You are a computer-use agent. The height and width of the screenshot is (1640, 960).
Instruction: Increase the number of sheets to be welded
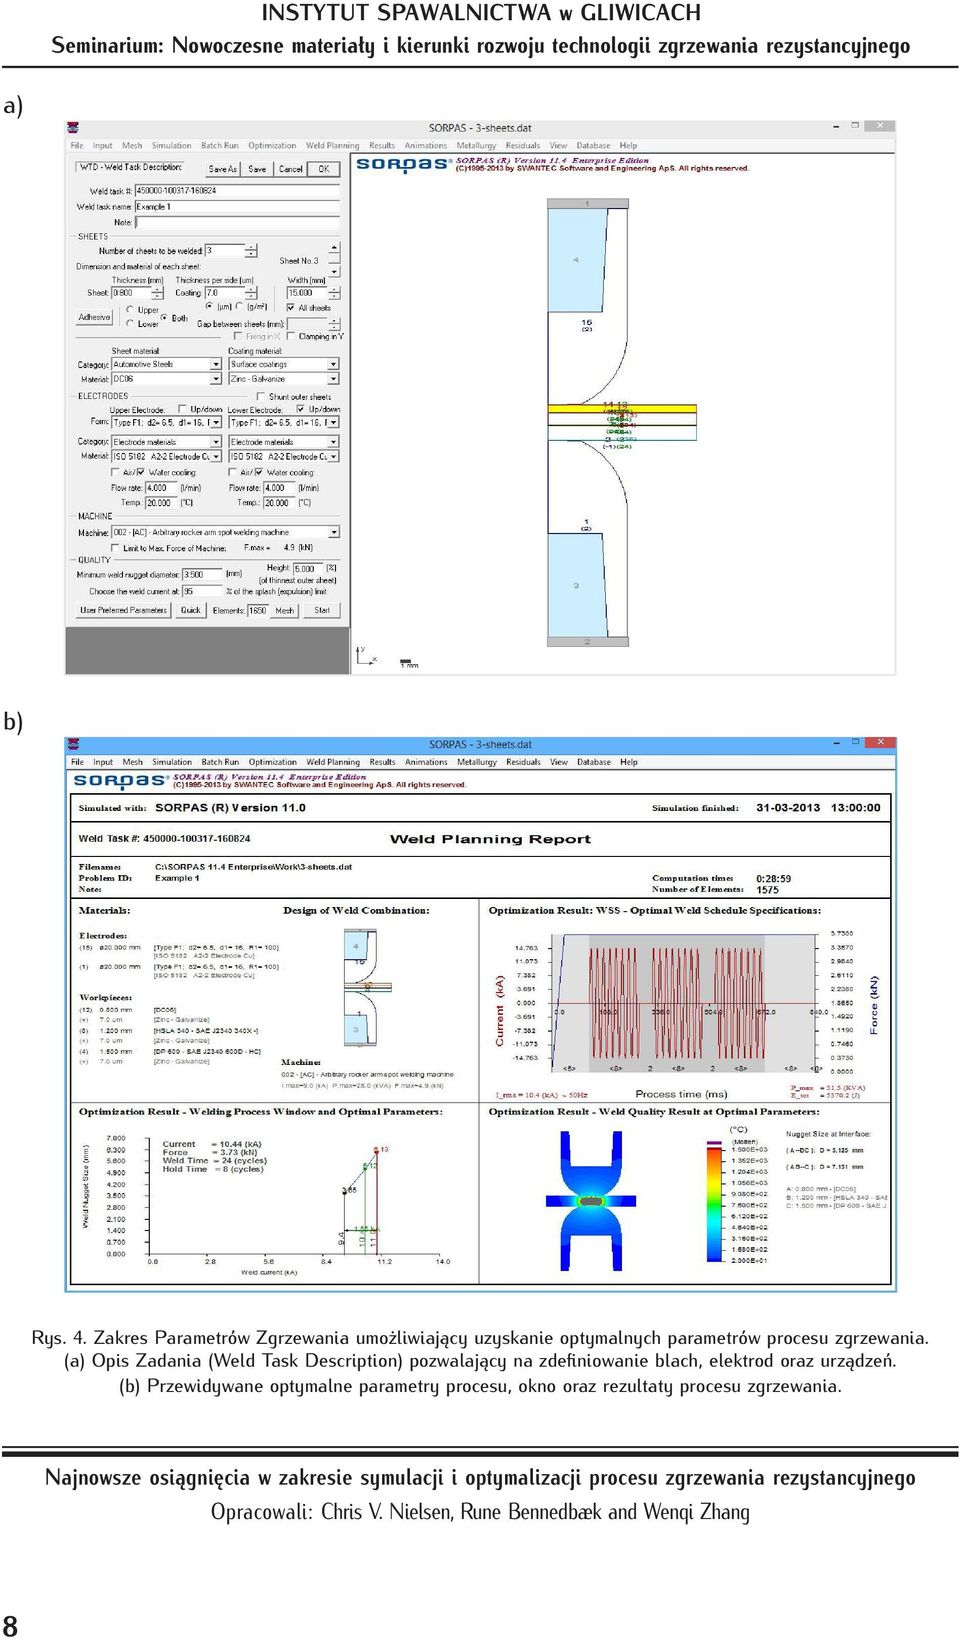tap(251, 247)
